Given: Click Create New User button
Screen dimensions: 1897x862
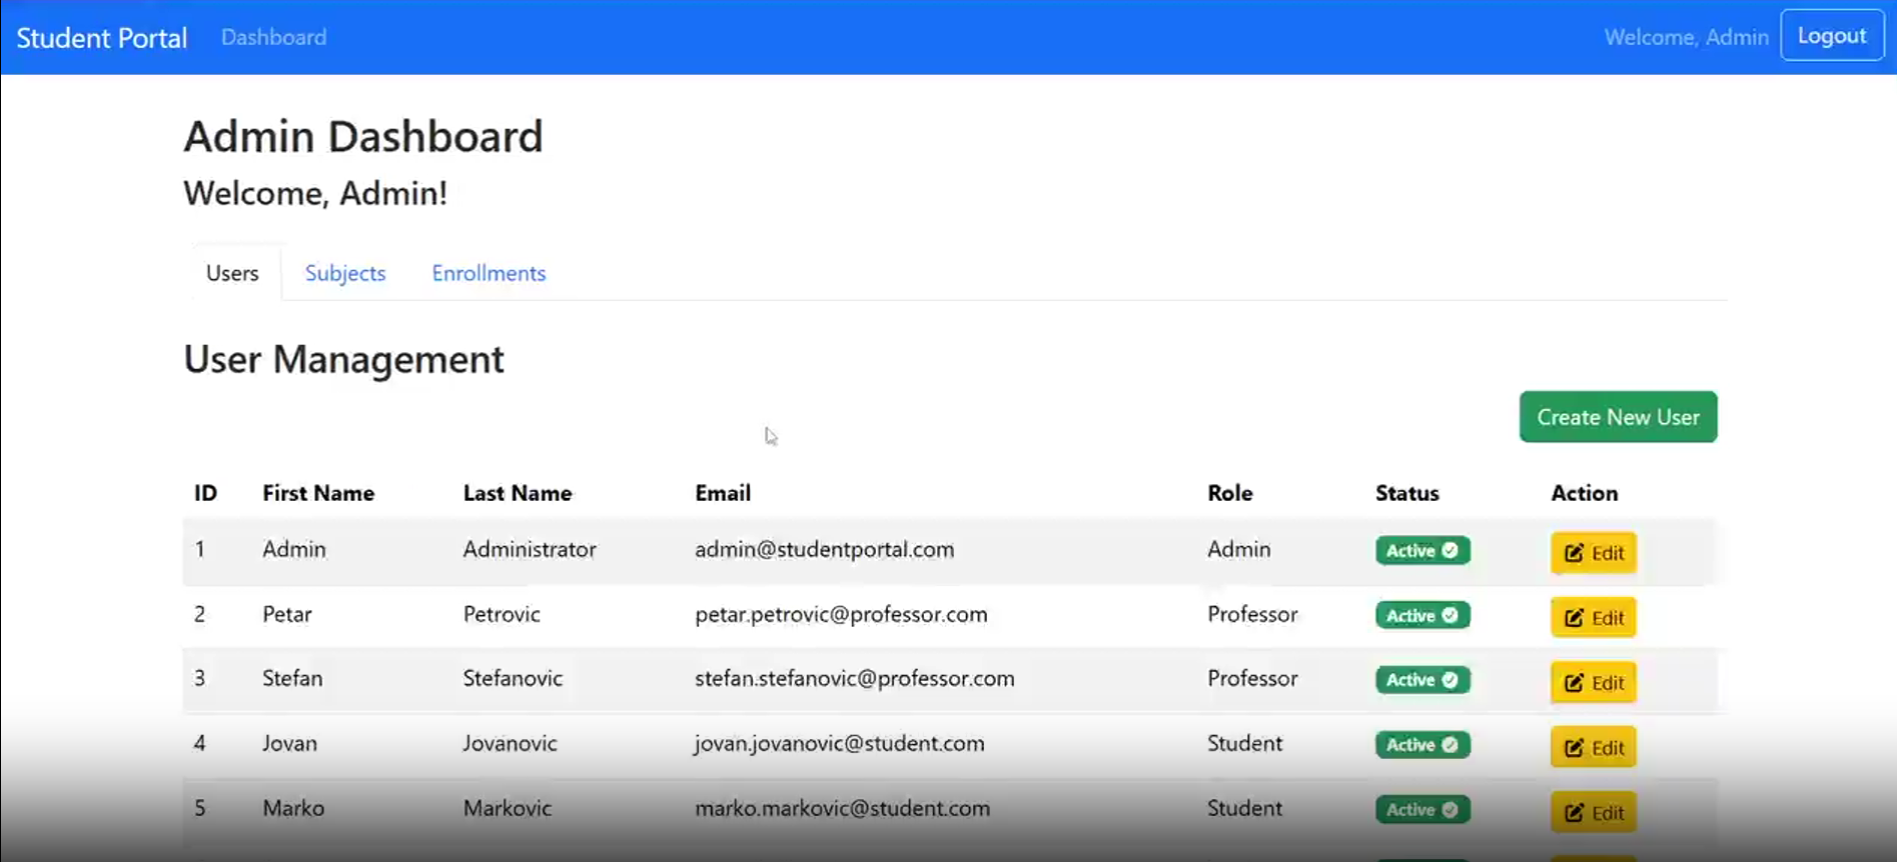Looking at the screenshot, I should 1618,417.
